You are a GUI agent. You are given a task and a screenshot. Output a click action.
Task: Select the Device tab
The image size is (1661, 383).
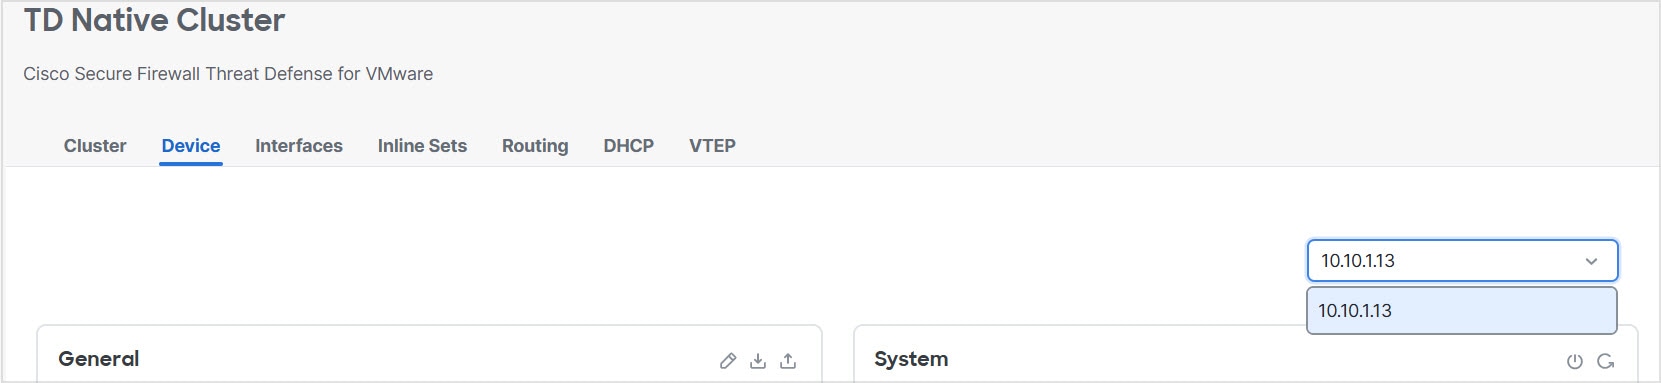[191, 146]
